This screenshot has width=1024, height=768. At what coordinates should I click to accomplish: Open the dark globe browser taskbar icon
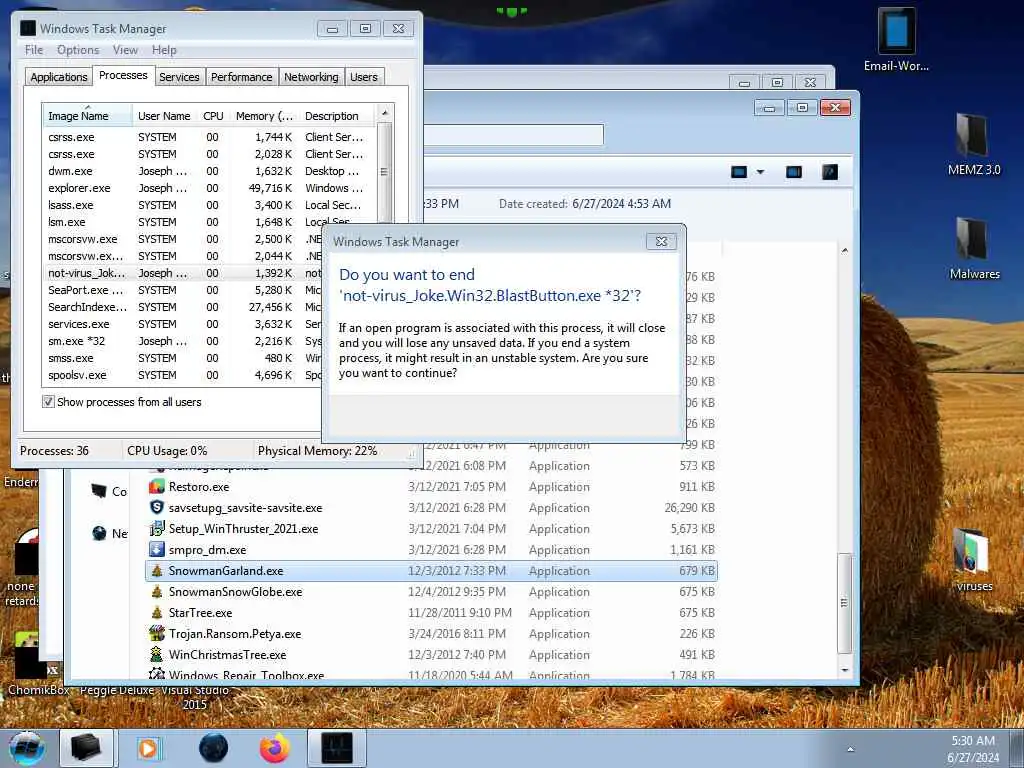point(213,748)
